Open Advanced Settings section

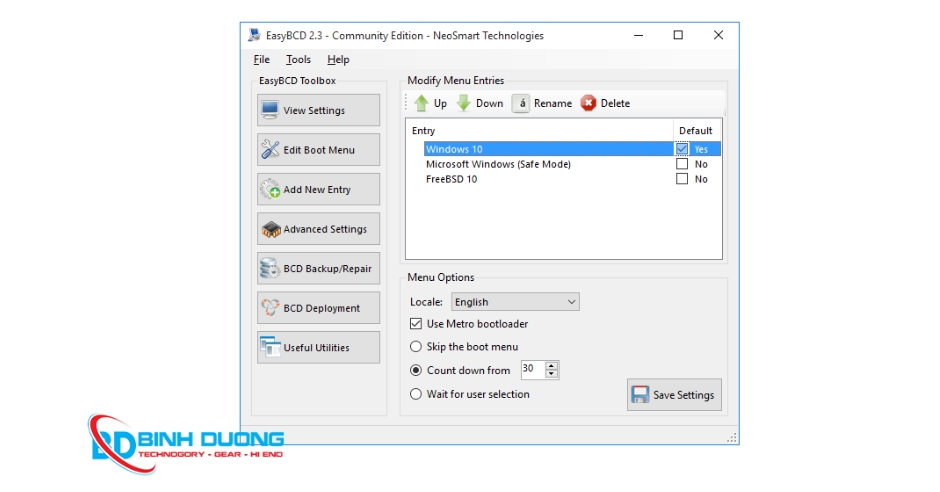(x=318, y=228)
